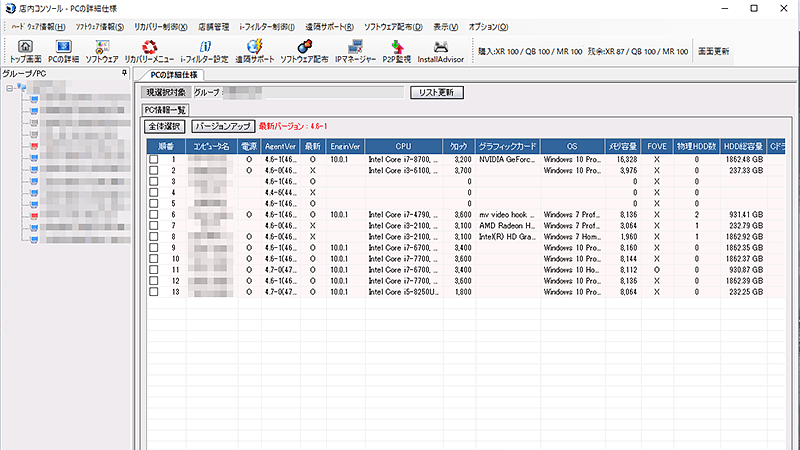Click the 237.33 GB HDD capacity cell
Screen dimensions: 800x450
tap(743, 170)
